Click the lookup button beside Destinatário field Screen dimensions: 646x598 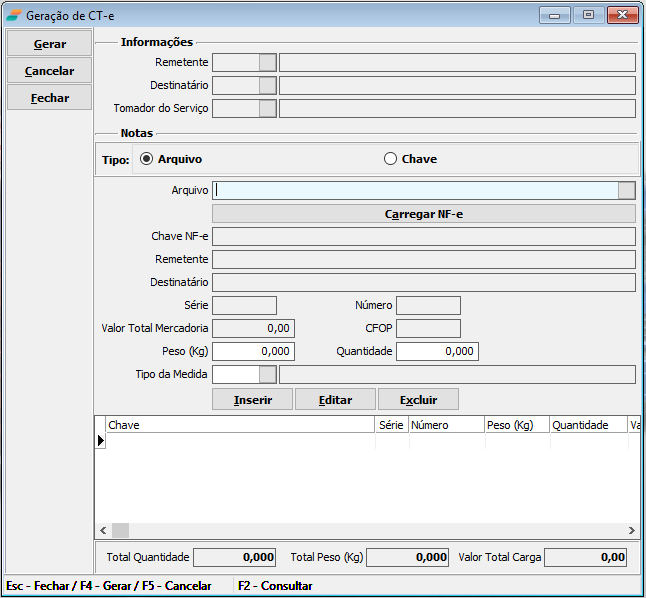tap(267, 85)
